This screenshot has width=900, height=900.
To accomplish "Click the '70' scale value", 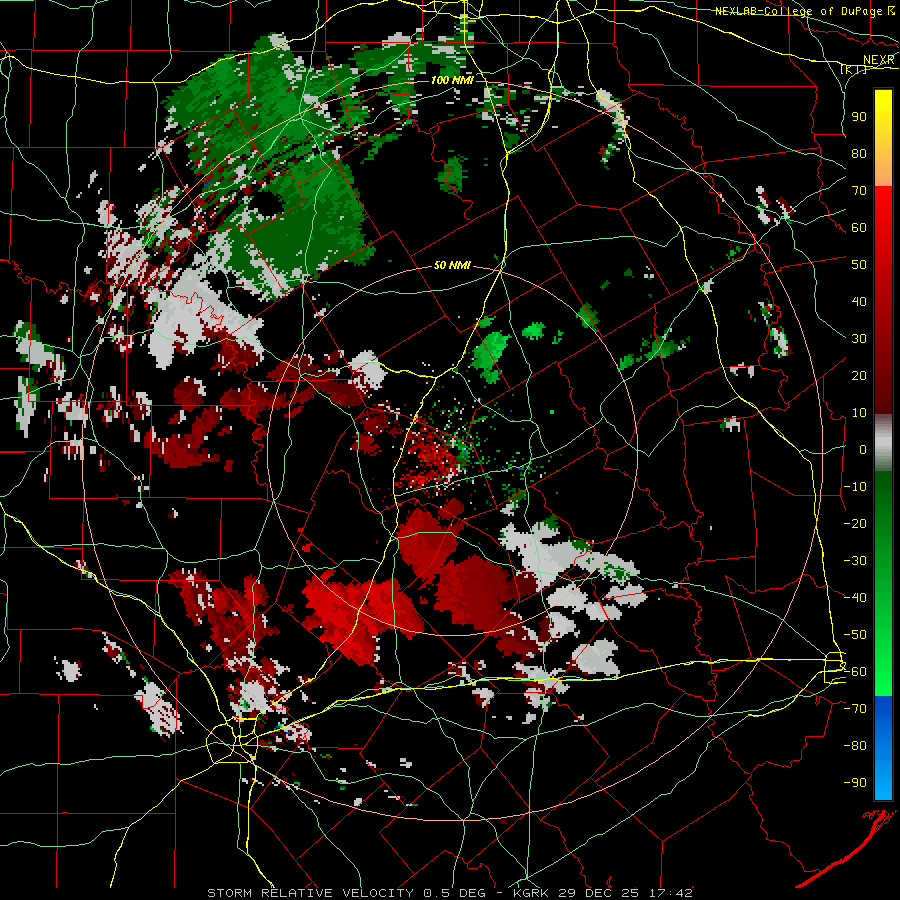I will click(859, 191).
